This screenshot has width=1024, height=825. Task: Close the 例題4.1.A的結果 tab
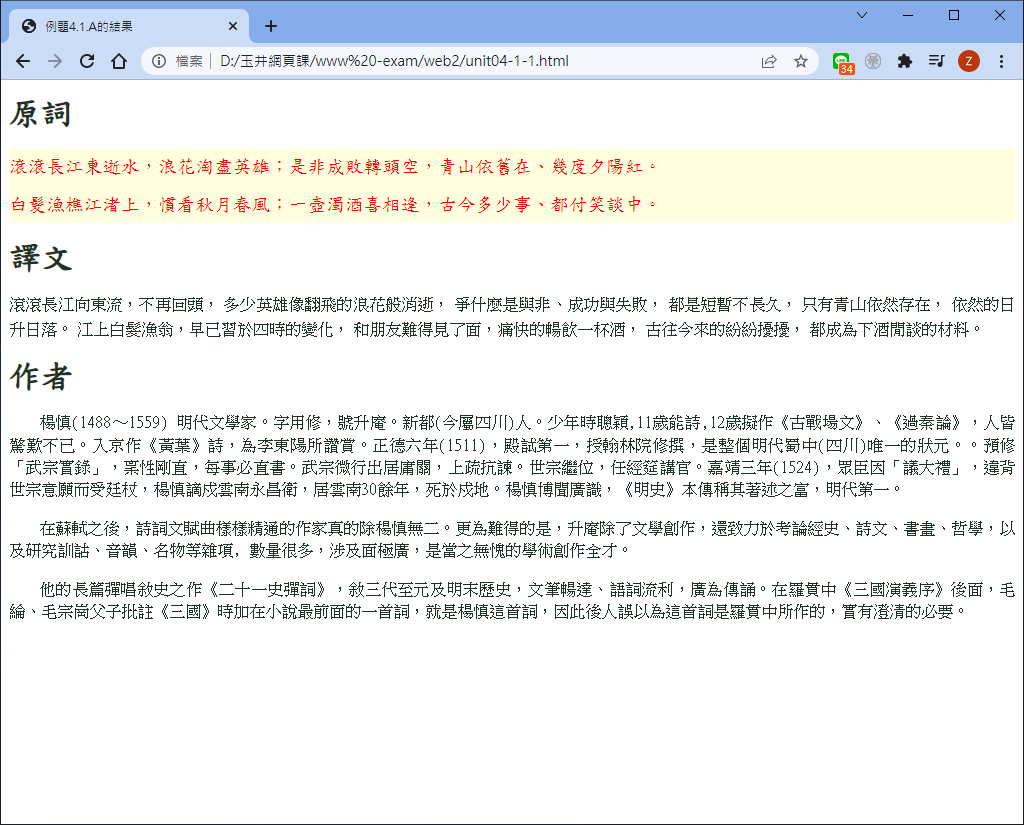click(x=234, y=26)
